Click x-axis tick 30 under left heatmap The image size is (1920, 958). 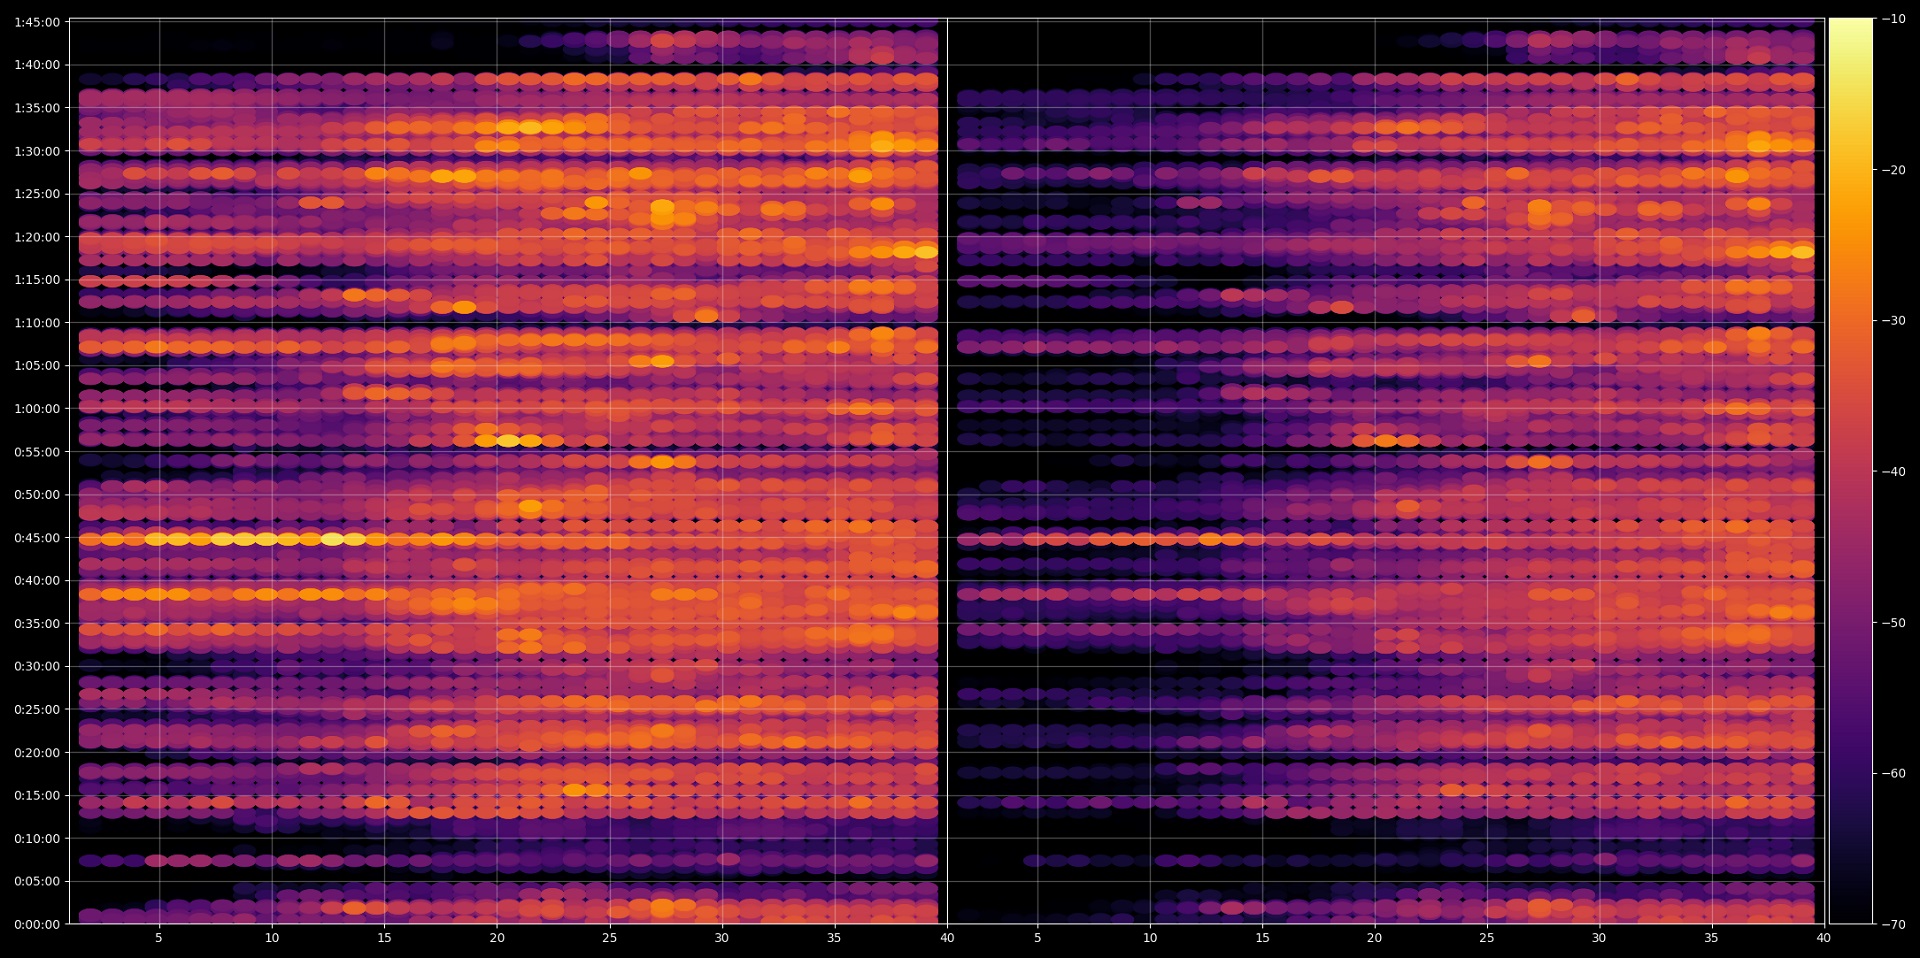tap(722, 938)
